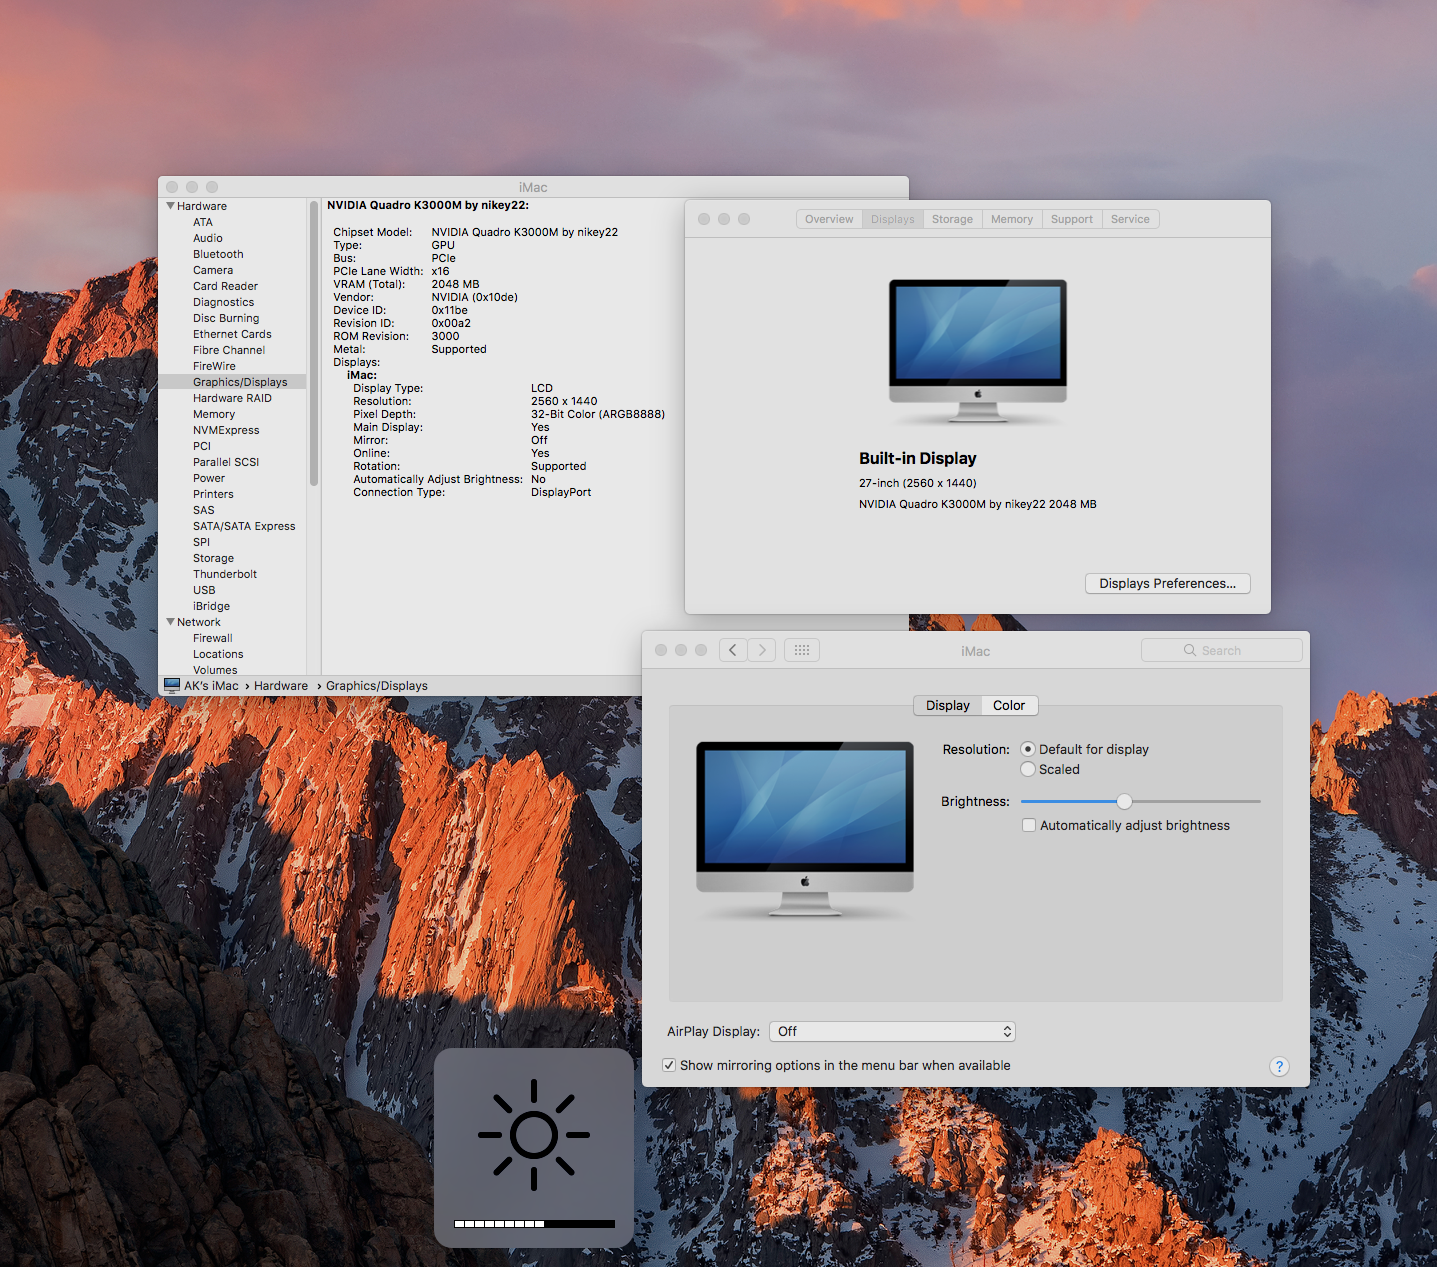This screenshot has height=1267, width=1437.
Task: Click the computer icon beside AK's iMac
Action: click(x=172, y=685)
